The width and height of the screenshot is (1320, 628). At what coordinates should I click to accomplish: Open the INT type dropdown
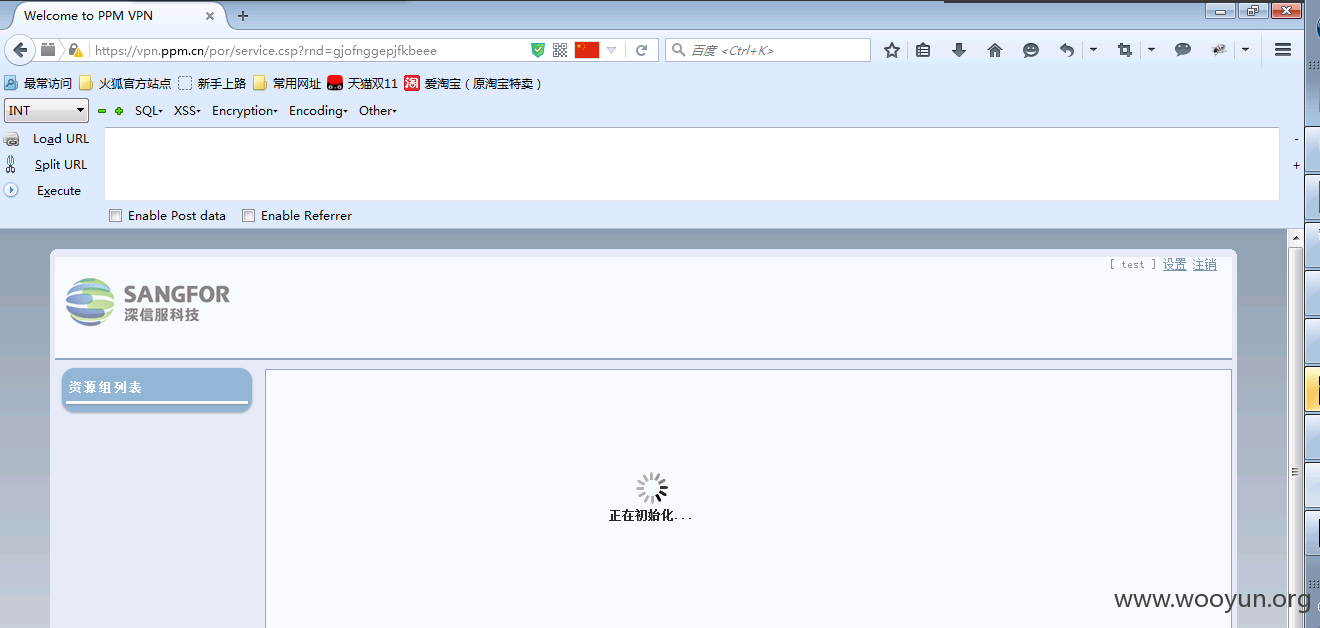point(46,111)
